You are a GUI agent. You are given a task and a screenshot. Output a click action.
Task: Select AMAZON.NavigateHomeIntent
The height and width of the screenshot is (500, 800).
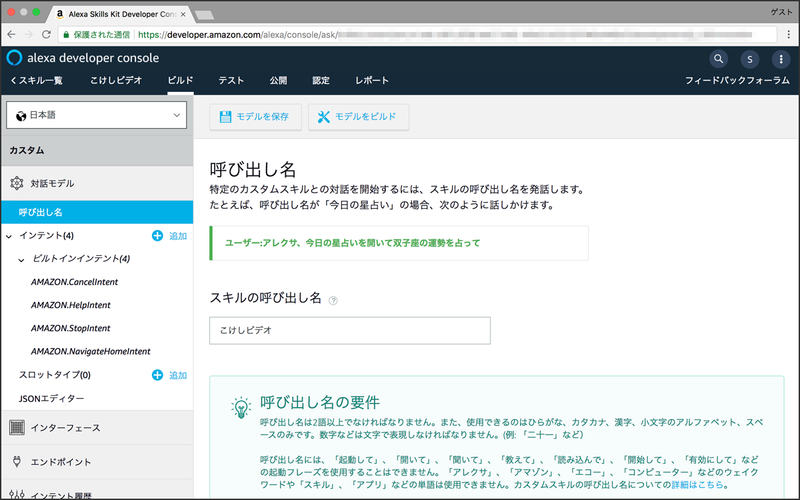tap(91, 352)
